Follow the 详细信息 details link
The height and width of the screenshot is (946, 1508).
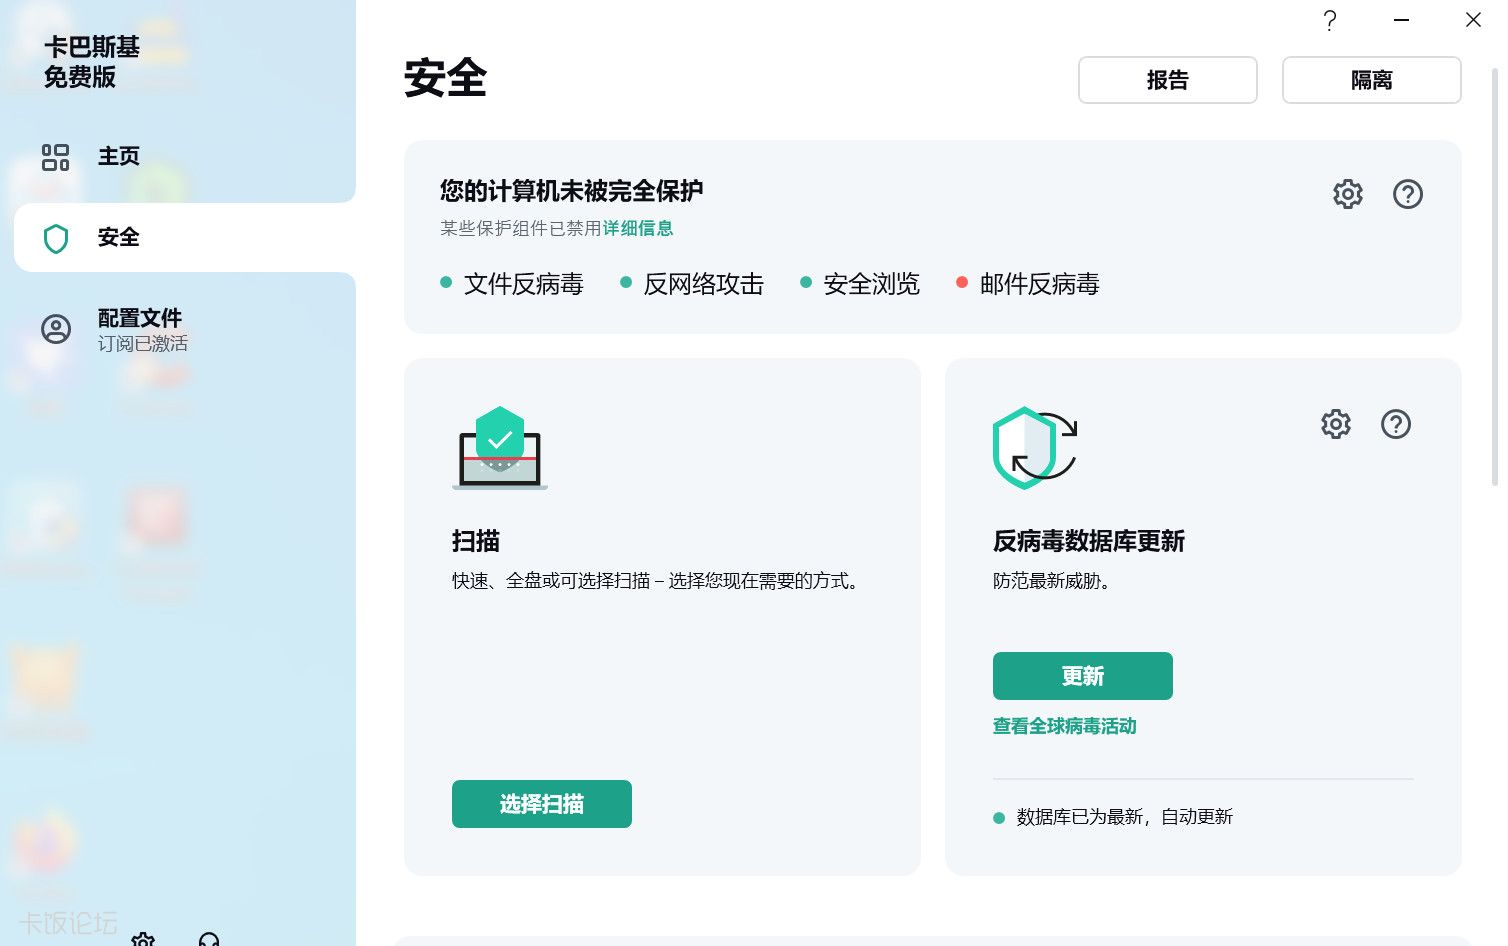click(638, 228)
